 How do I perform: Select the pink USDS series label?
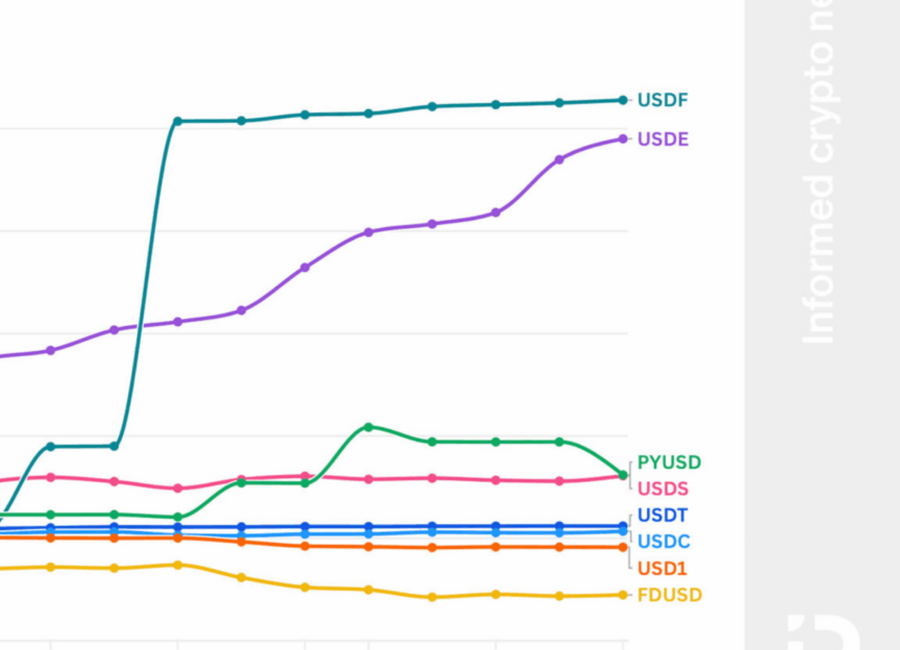pos(662,489)
